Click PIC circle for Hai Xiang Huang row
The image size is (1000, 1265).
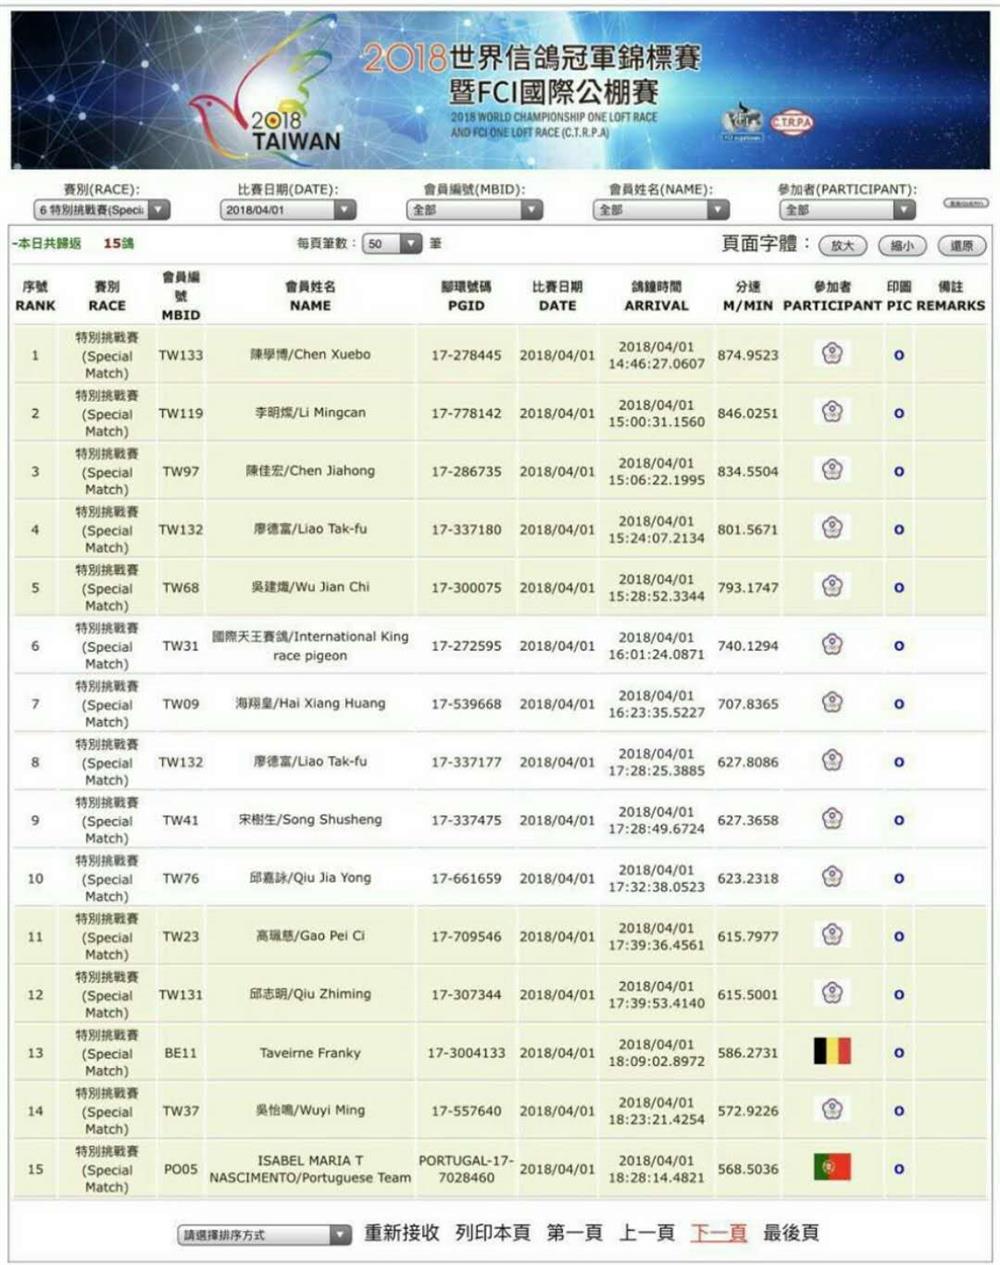[899, 704]
